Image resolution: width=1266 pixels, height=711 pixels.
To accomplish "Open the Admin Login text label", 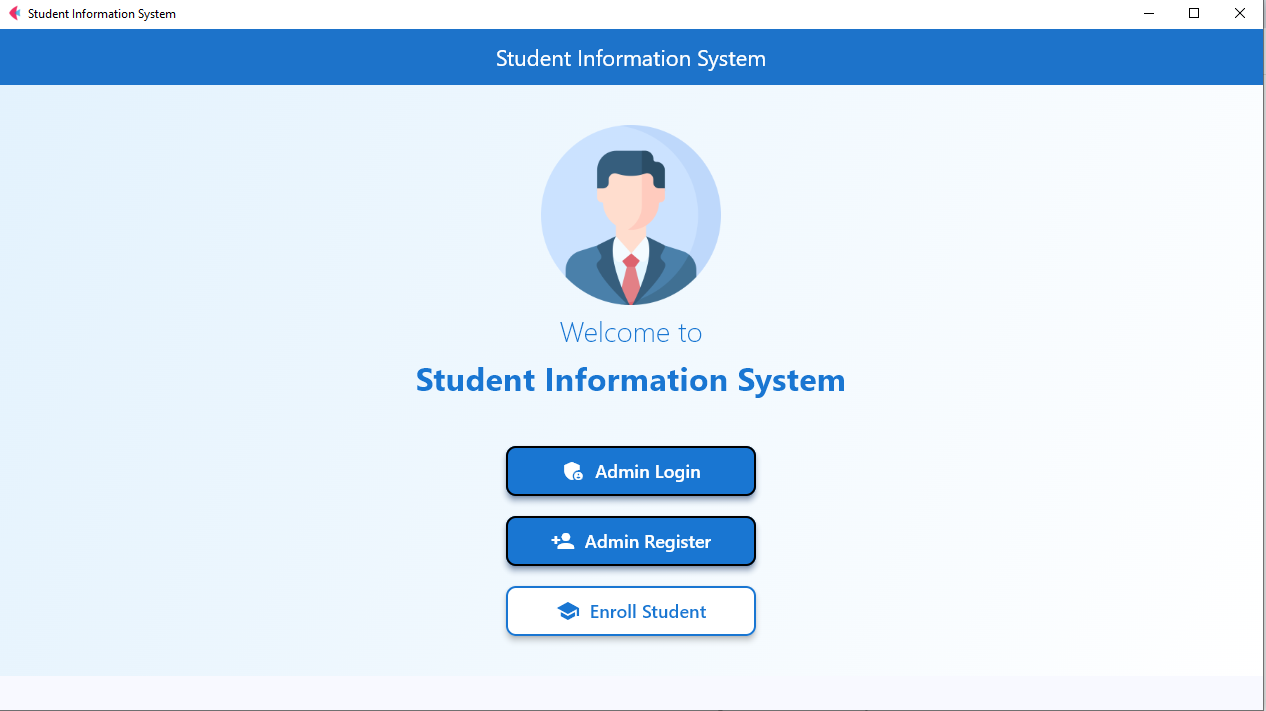I will [x=648, y=472].
